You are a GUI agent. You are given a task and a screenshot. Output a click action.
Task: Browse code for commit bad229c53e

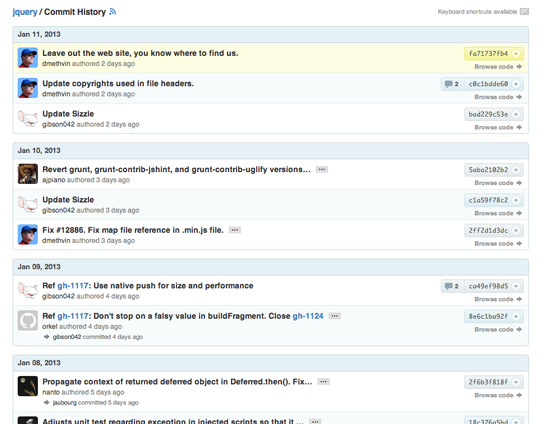[498, 127]
